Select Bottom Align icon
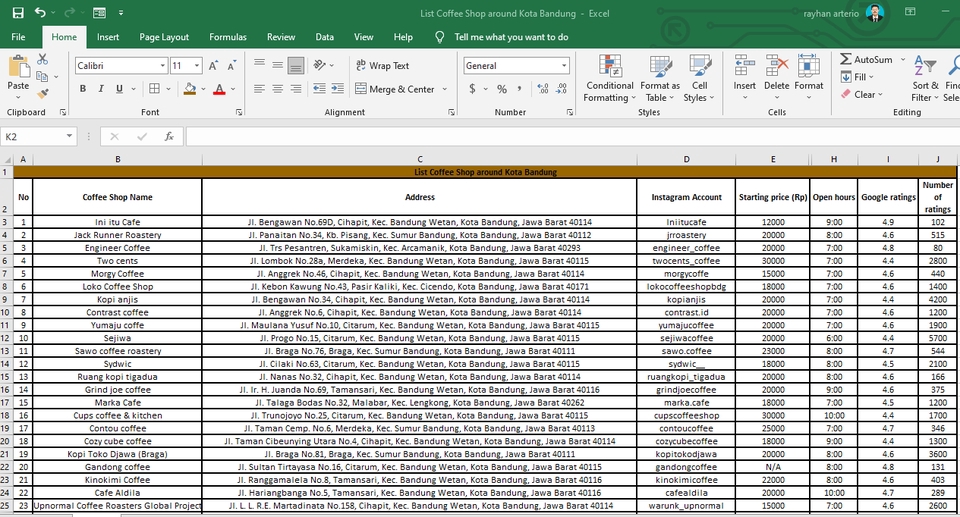The image size is (960, 517). pos(296,65)
